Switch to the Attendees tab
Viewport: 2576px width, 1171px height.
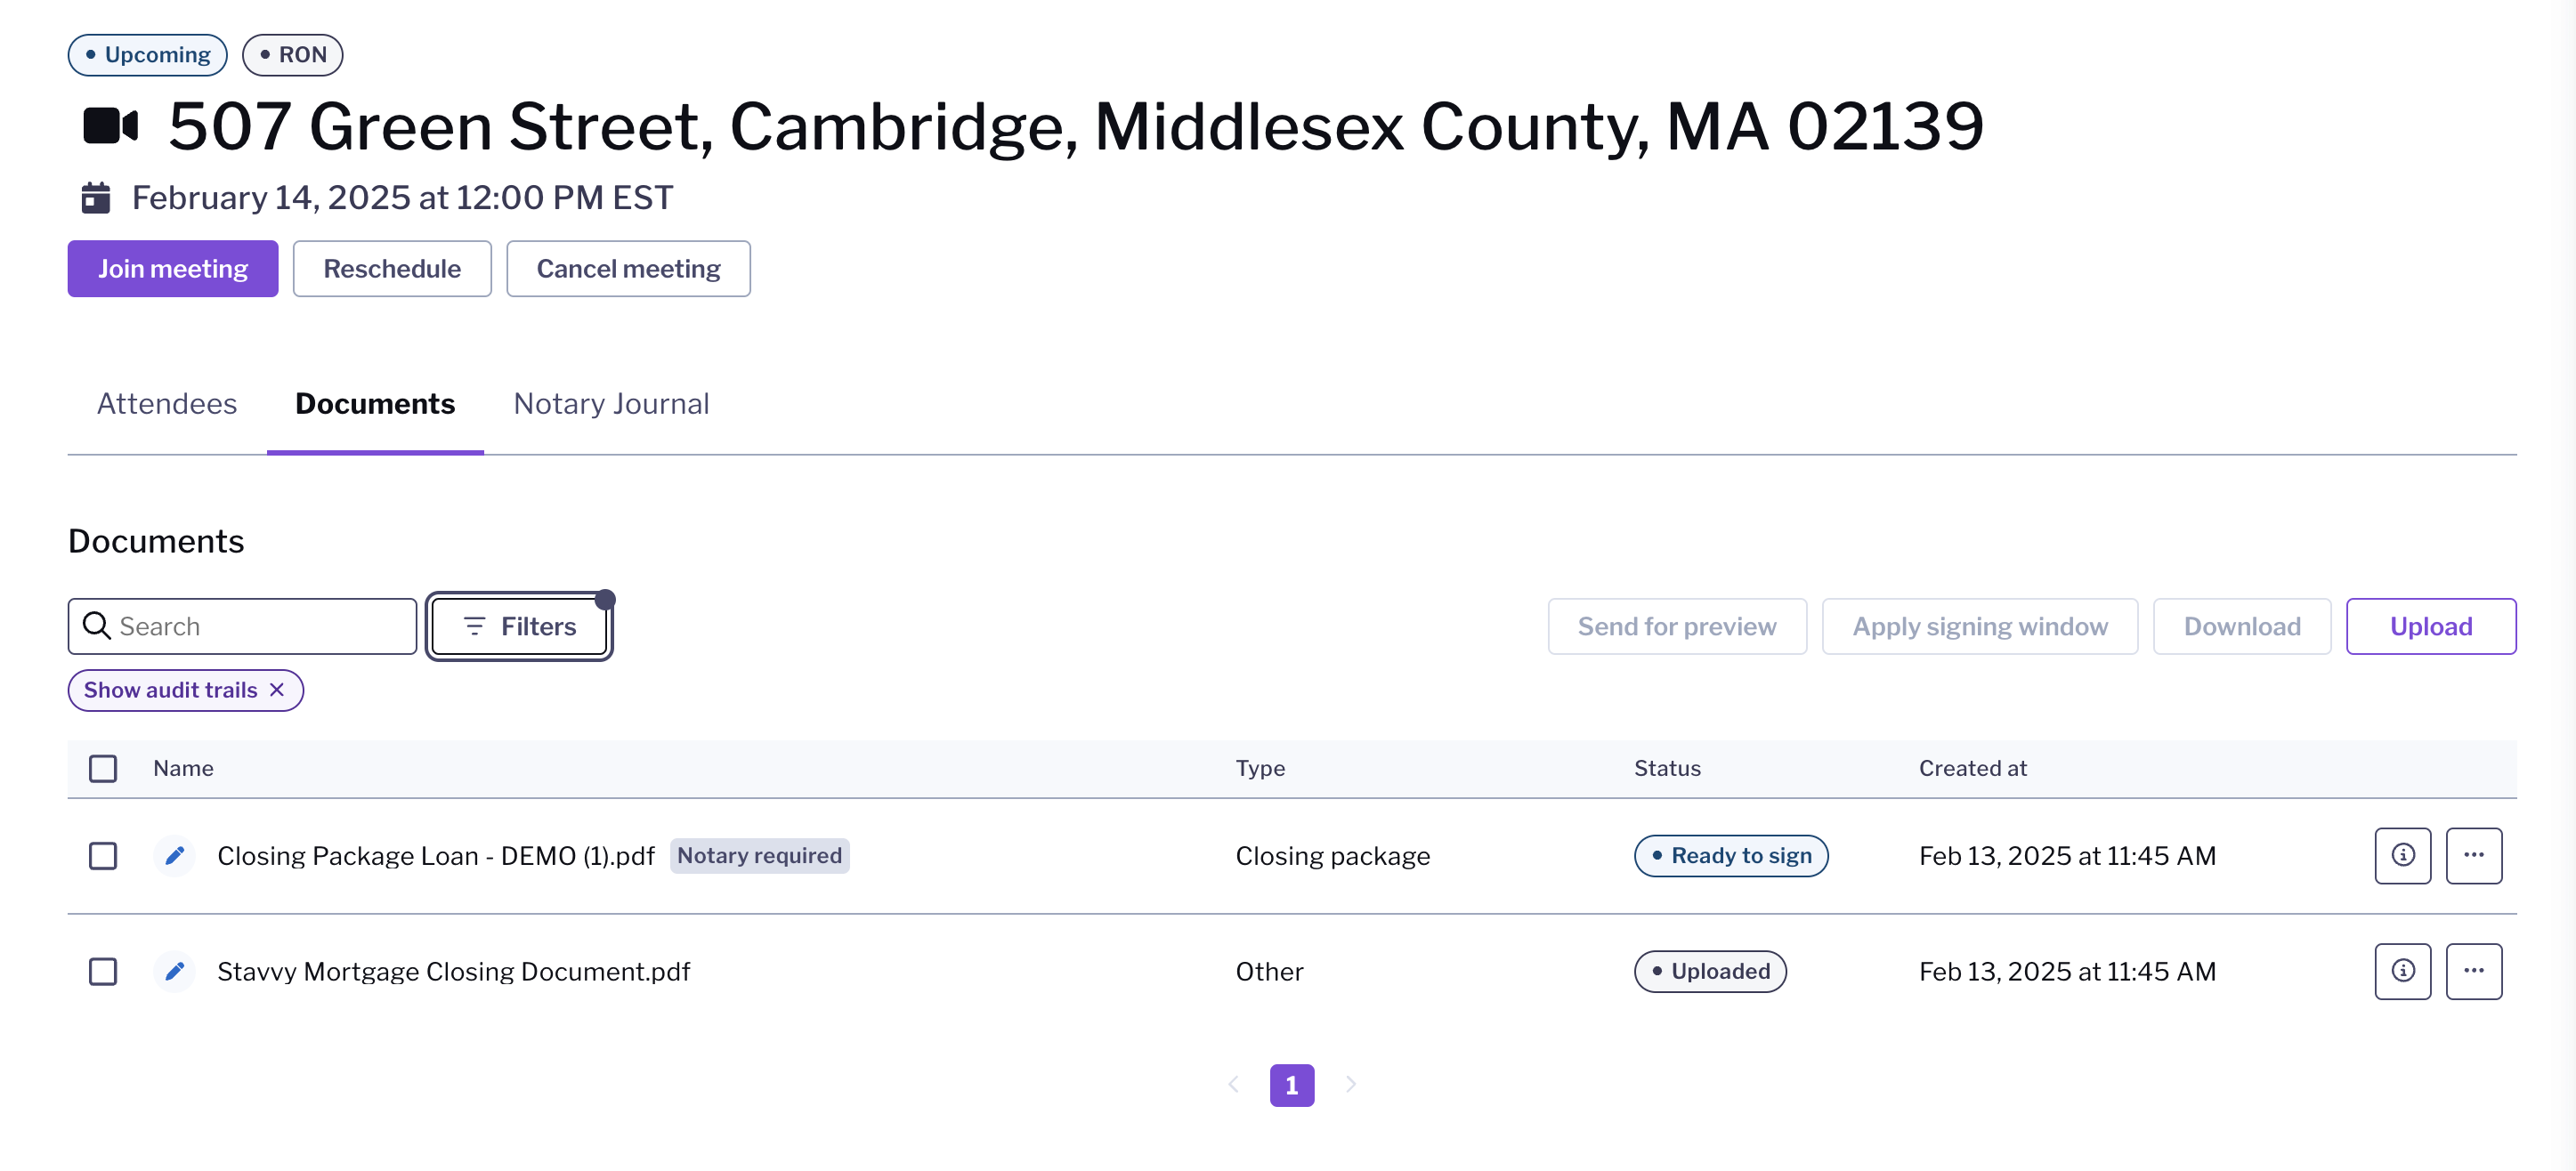pos(167,403)
